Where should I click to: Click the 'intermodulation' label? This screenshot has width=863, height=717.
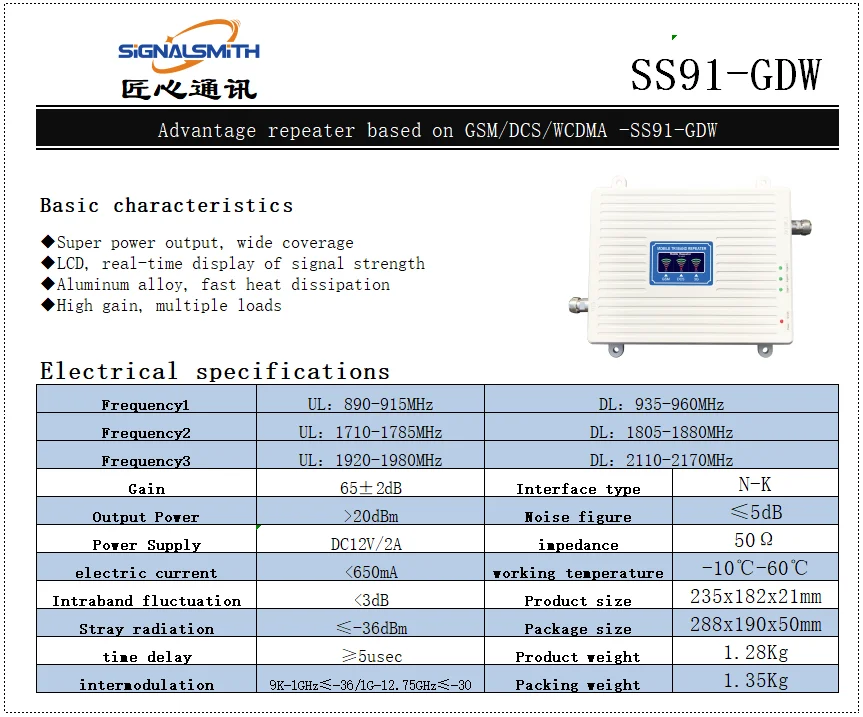point(146,685)
